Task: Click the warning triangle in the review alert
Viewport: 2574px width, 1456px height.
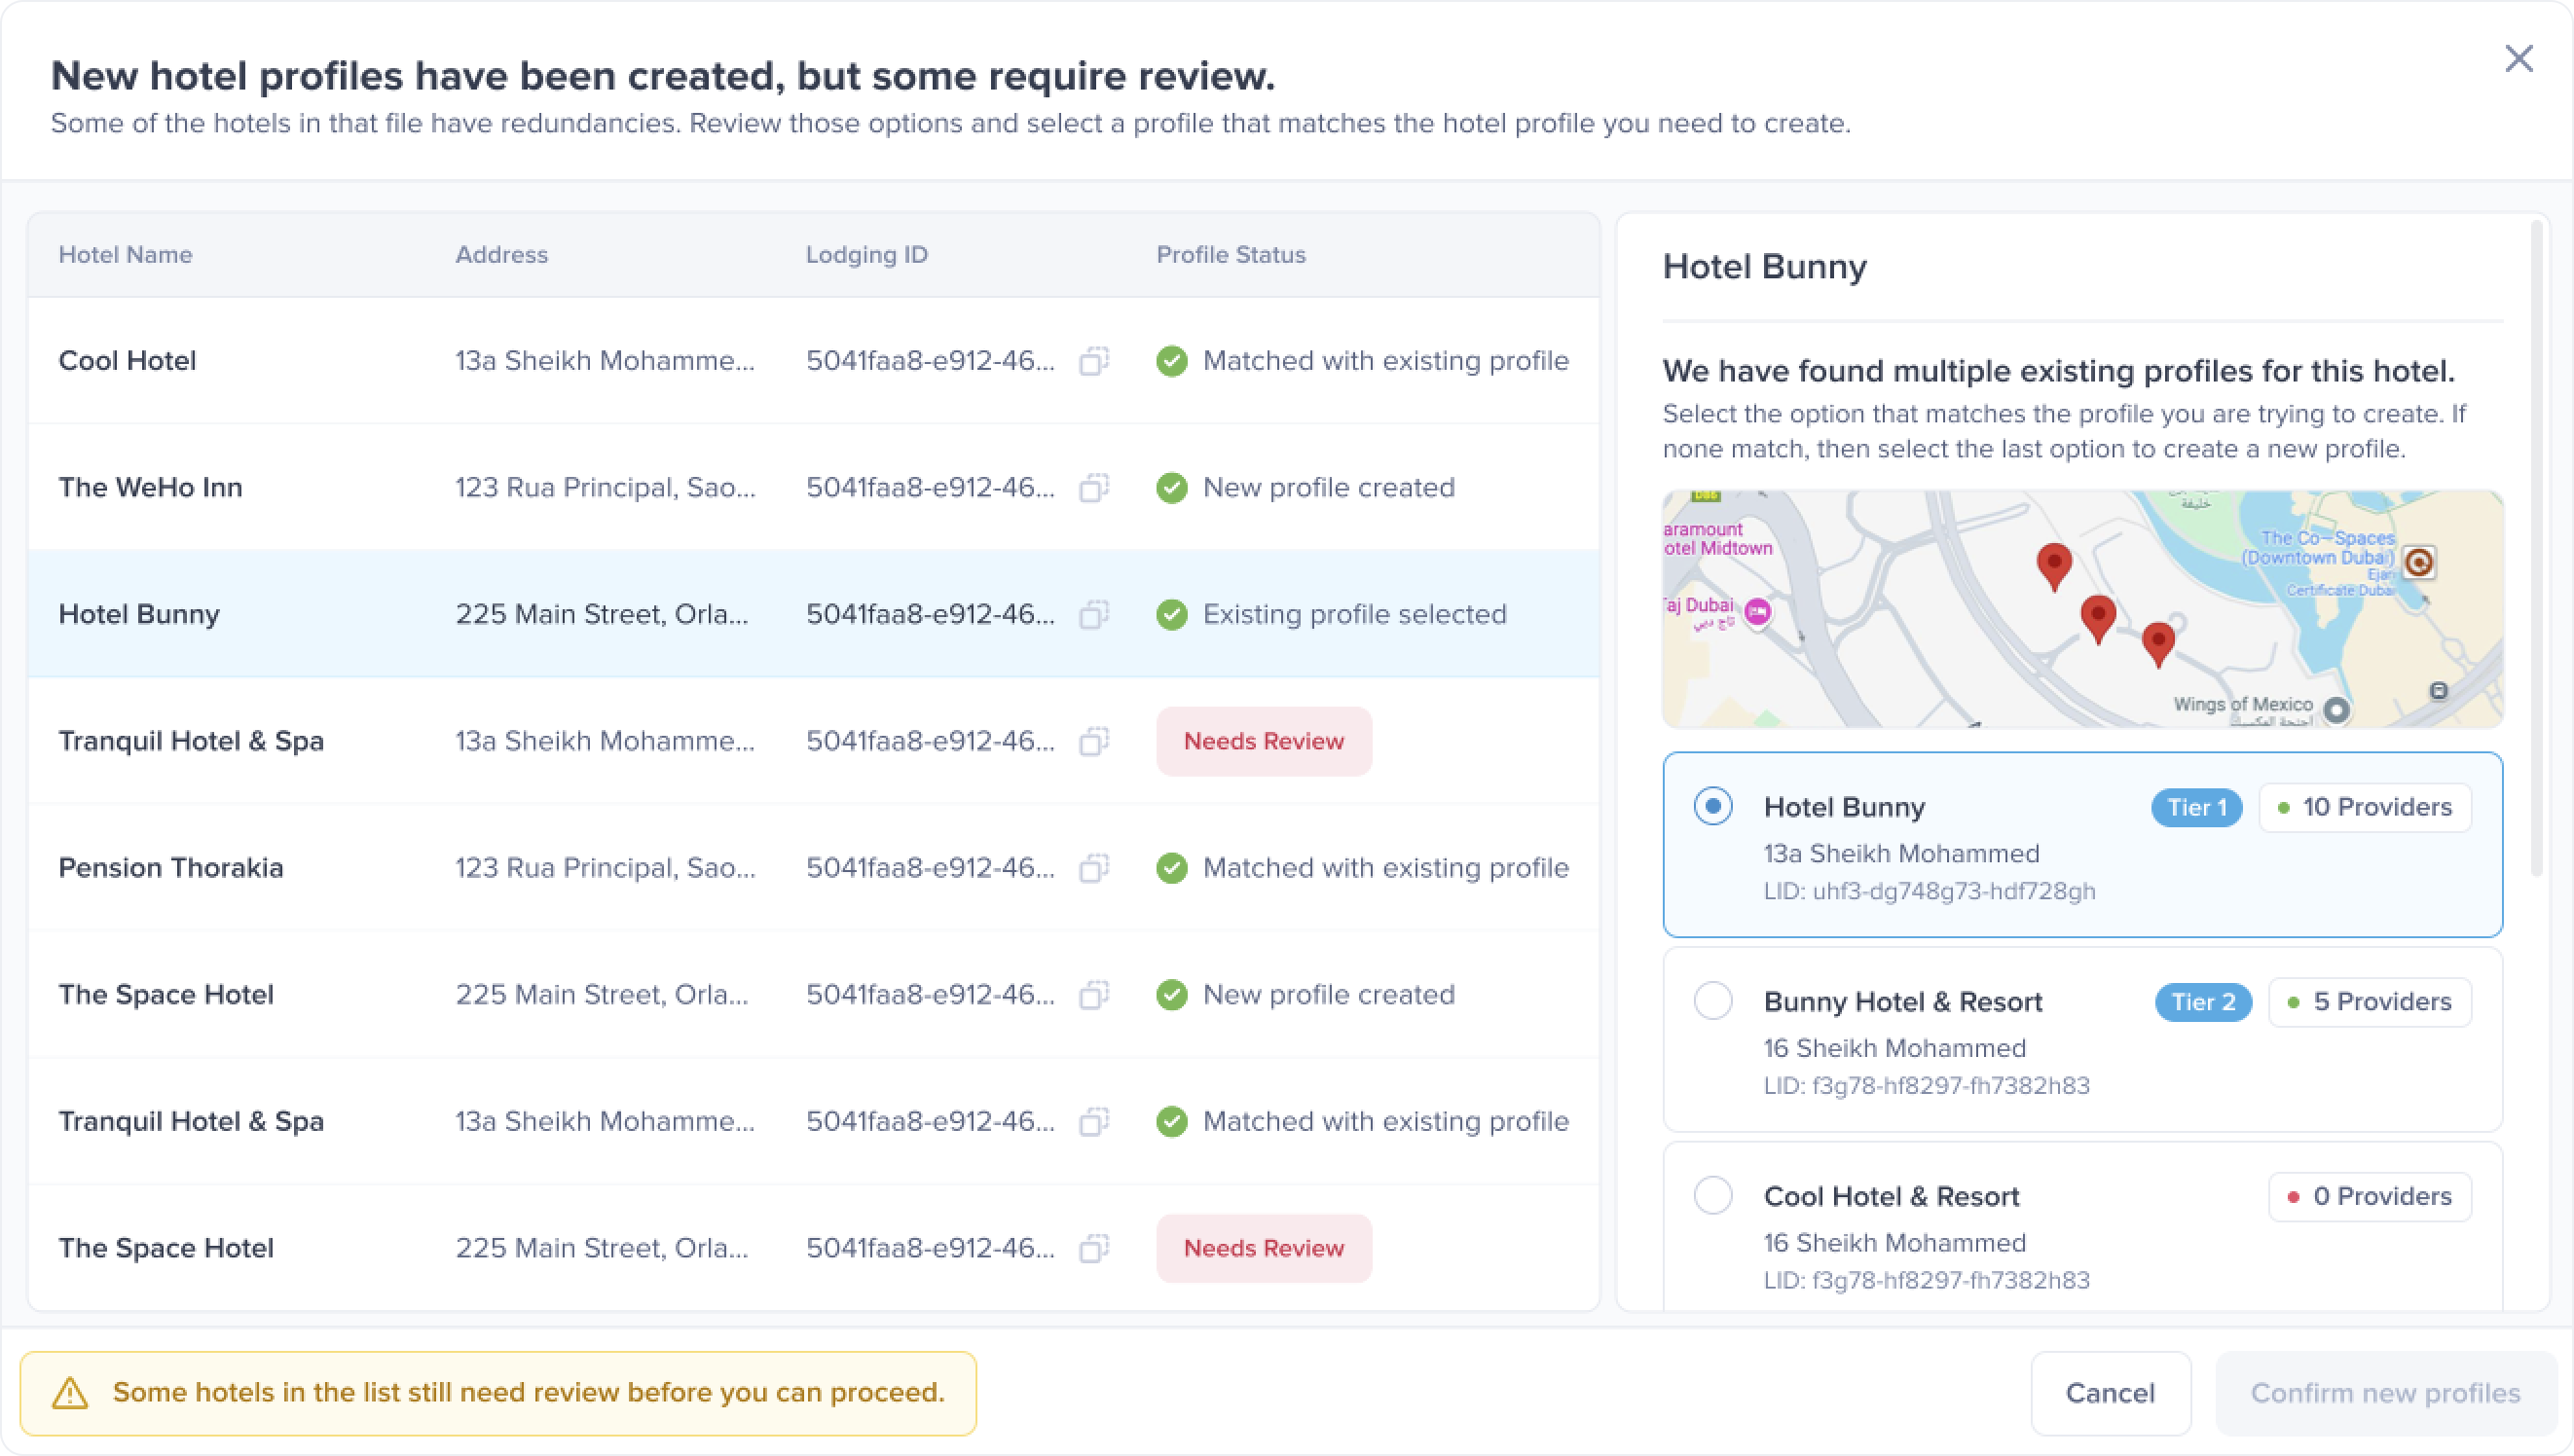Action: pyautogui.click(x=70, y=1393)
